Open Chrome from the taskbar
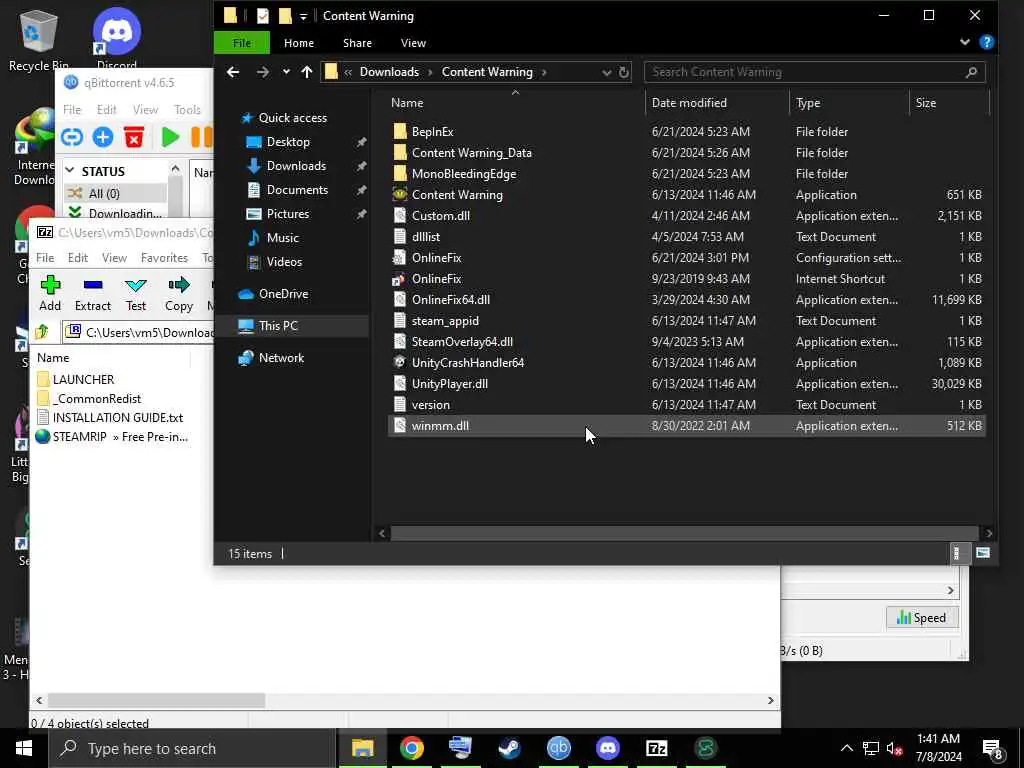This screenshot has height=768, width=1024. pyautogui.click(x=411, y=748)
